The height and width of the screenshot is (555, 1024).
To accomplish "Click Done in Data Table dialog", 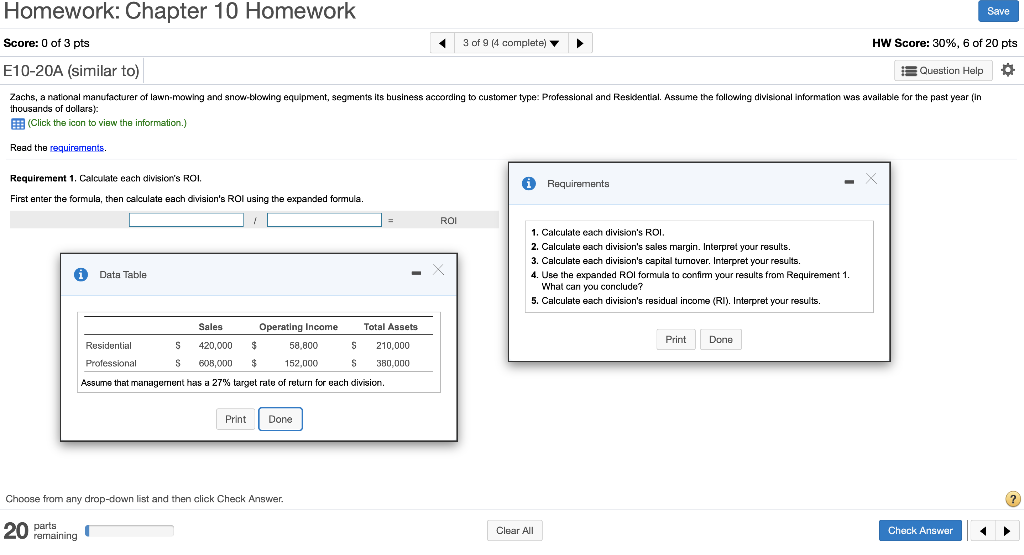I will 280,419.
